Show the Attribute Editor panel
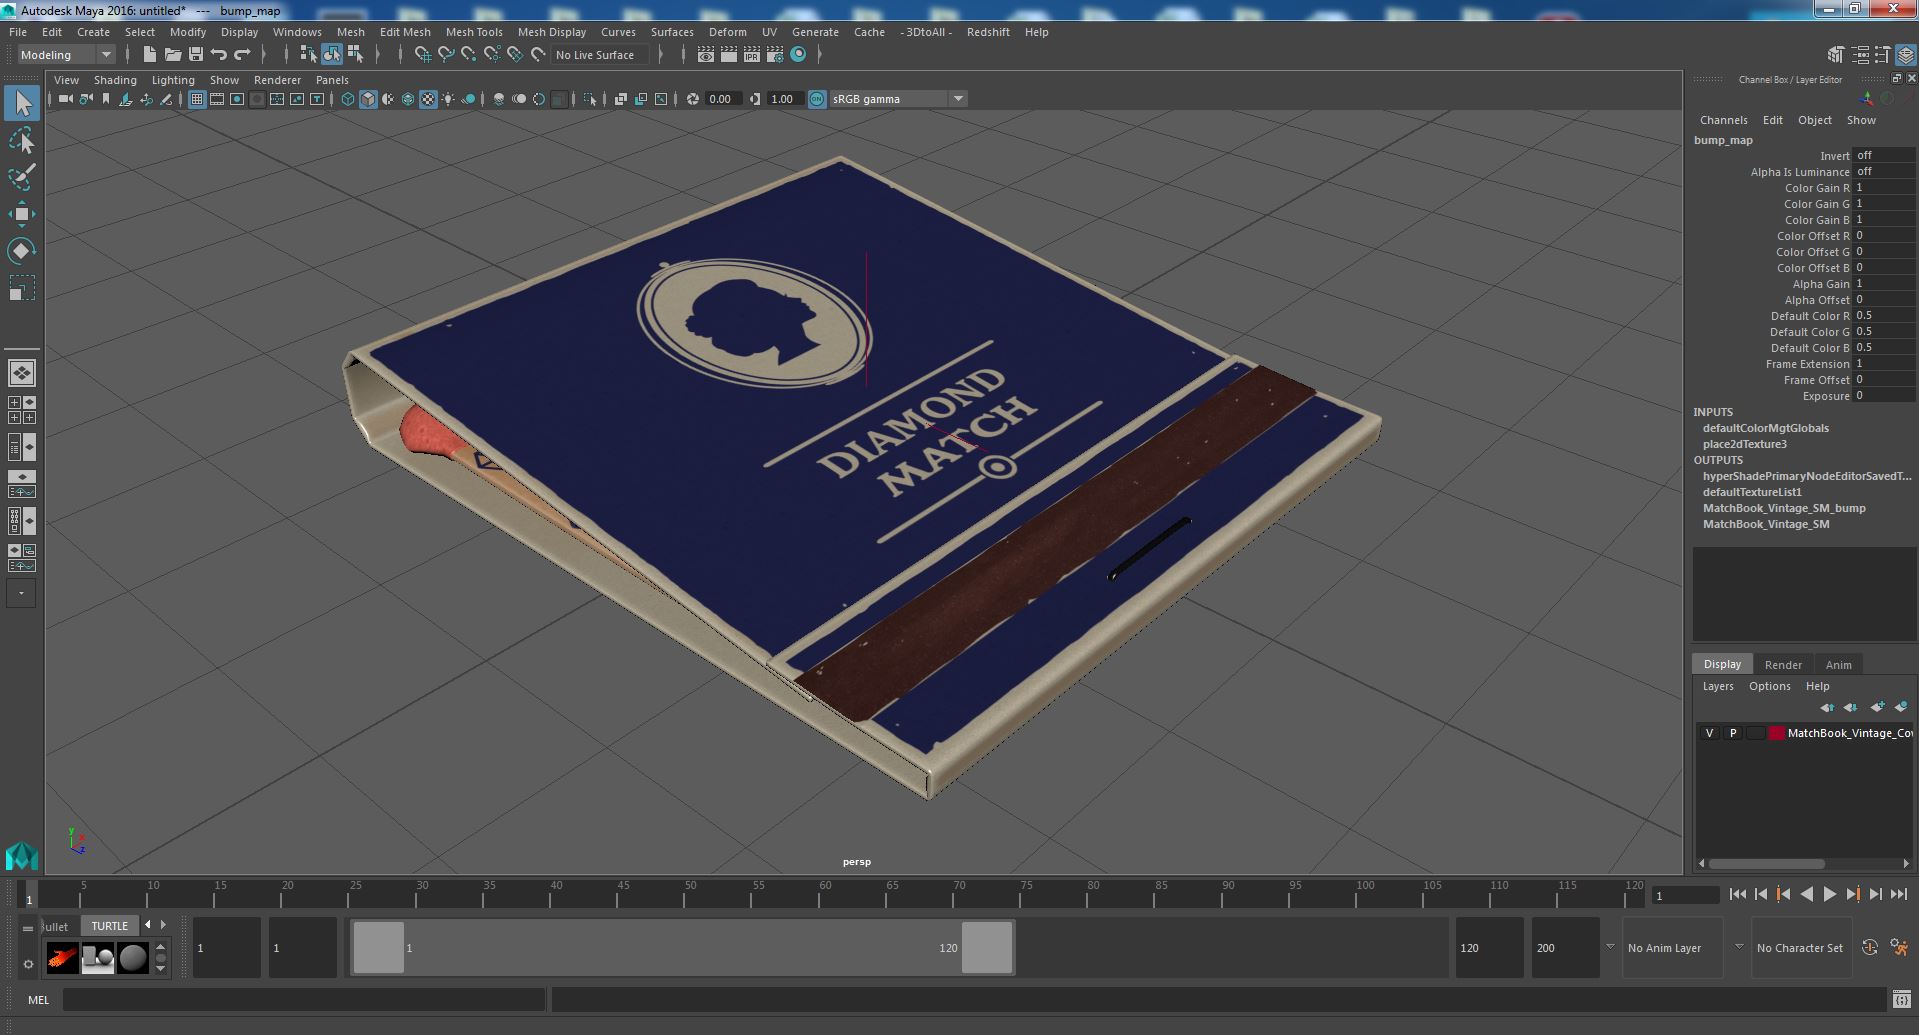Viewport: 1919px width, 1035px height. pyautogui.click(x=1860, y=55)
